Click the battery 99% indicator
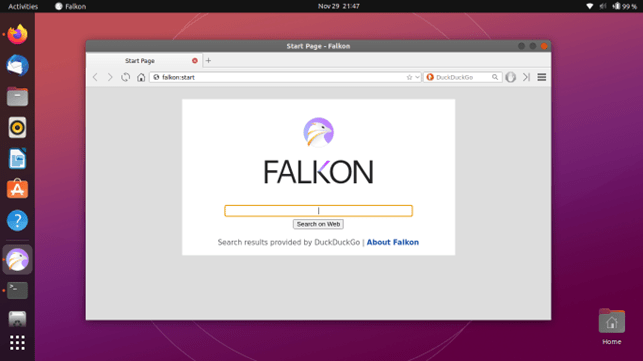This screenshot has width=643, height=361. pos(625,6)
